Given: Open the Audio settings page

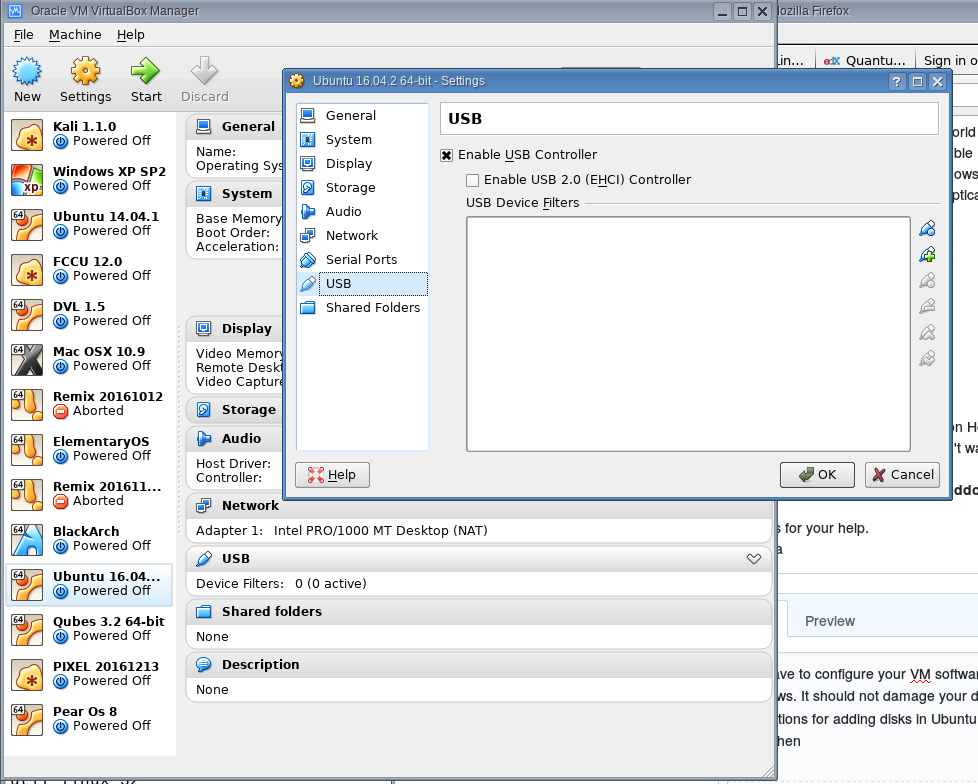Looking at the screenshot, I should (x=341, y=211).
